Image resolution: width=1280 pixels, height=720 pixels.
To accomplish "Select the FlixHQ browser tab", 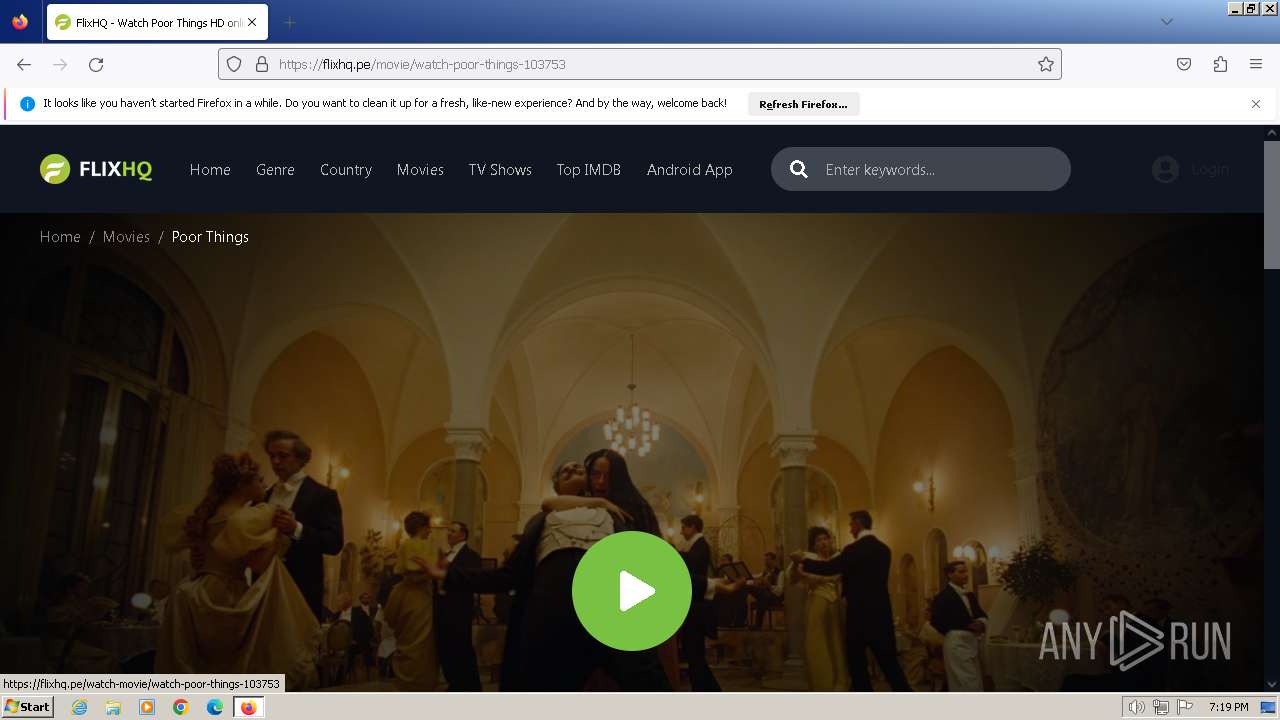I will (x=157, y=22).
